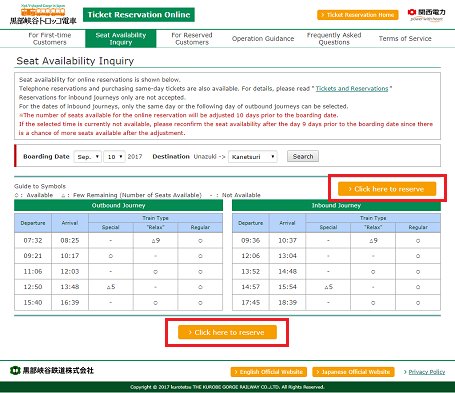Click the footer Kurobe Gorge Railway company logo

[52, 370]
